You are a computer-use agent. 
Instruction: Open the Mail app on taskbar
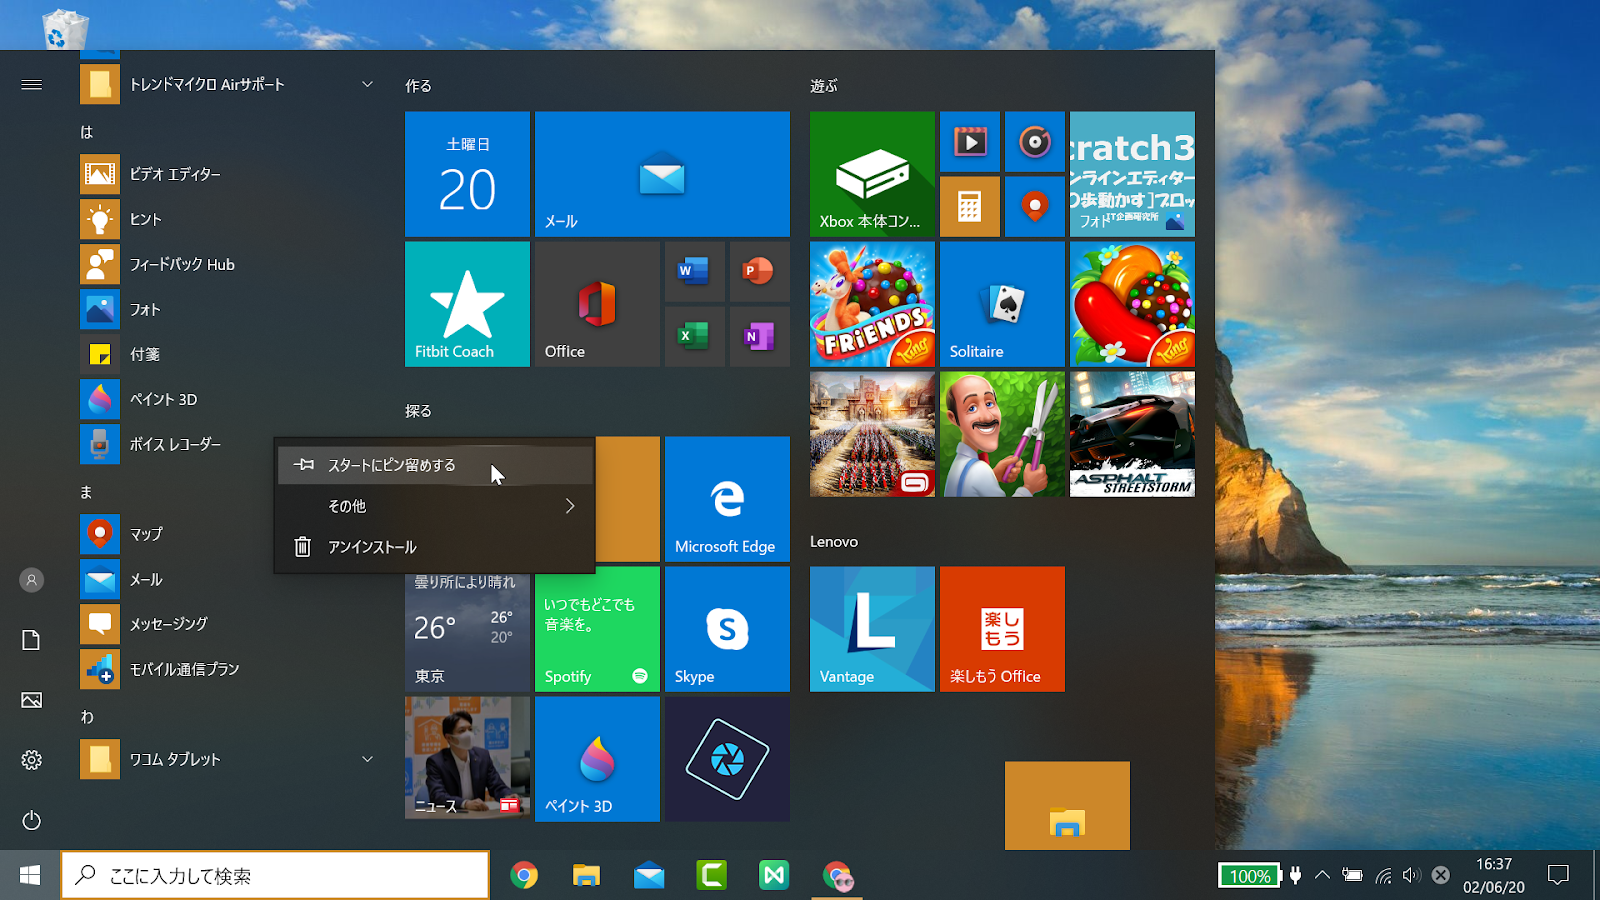point(649,875)
